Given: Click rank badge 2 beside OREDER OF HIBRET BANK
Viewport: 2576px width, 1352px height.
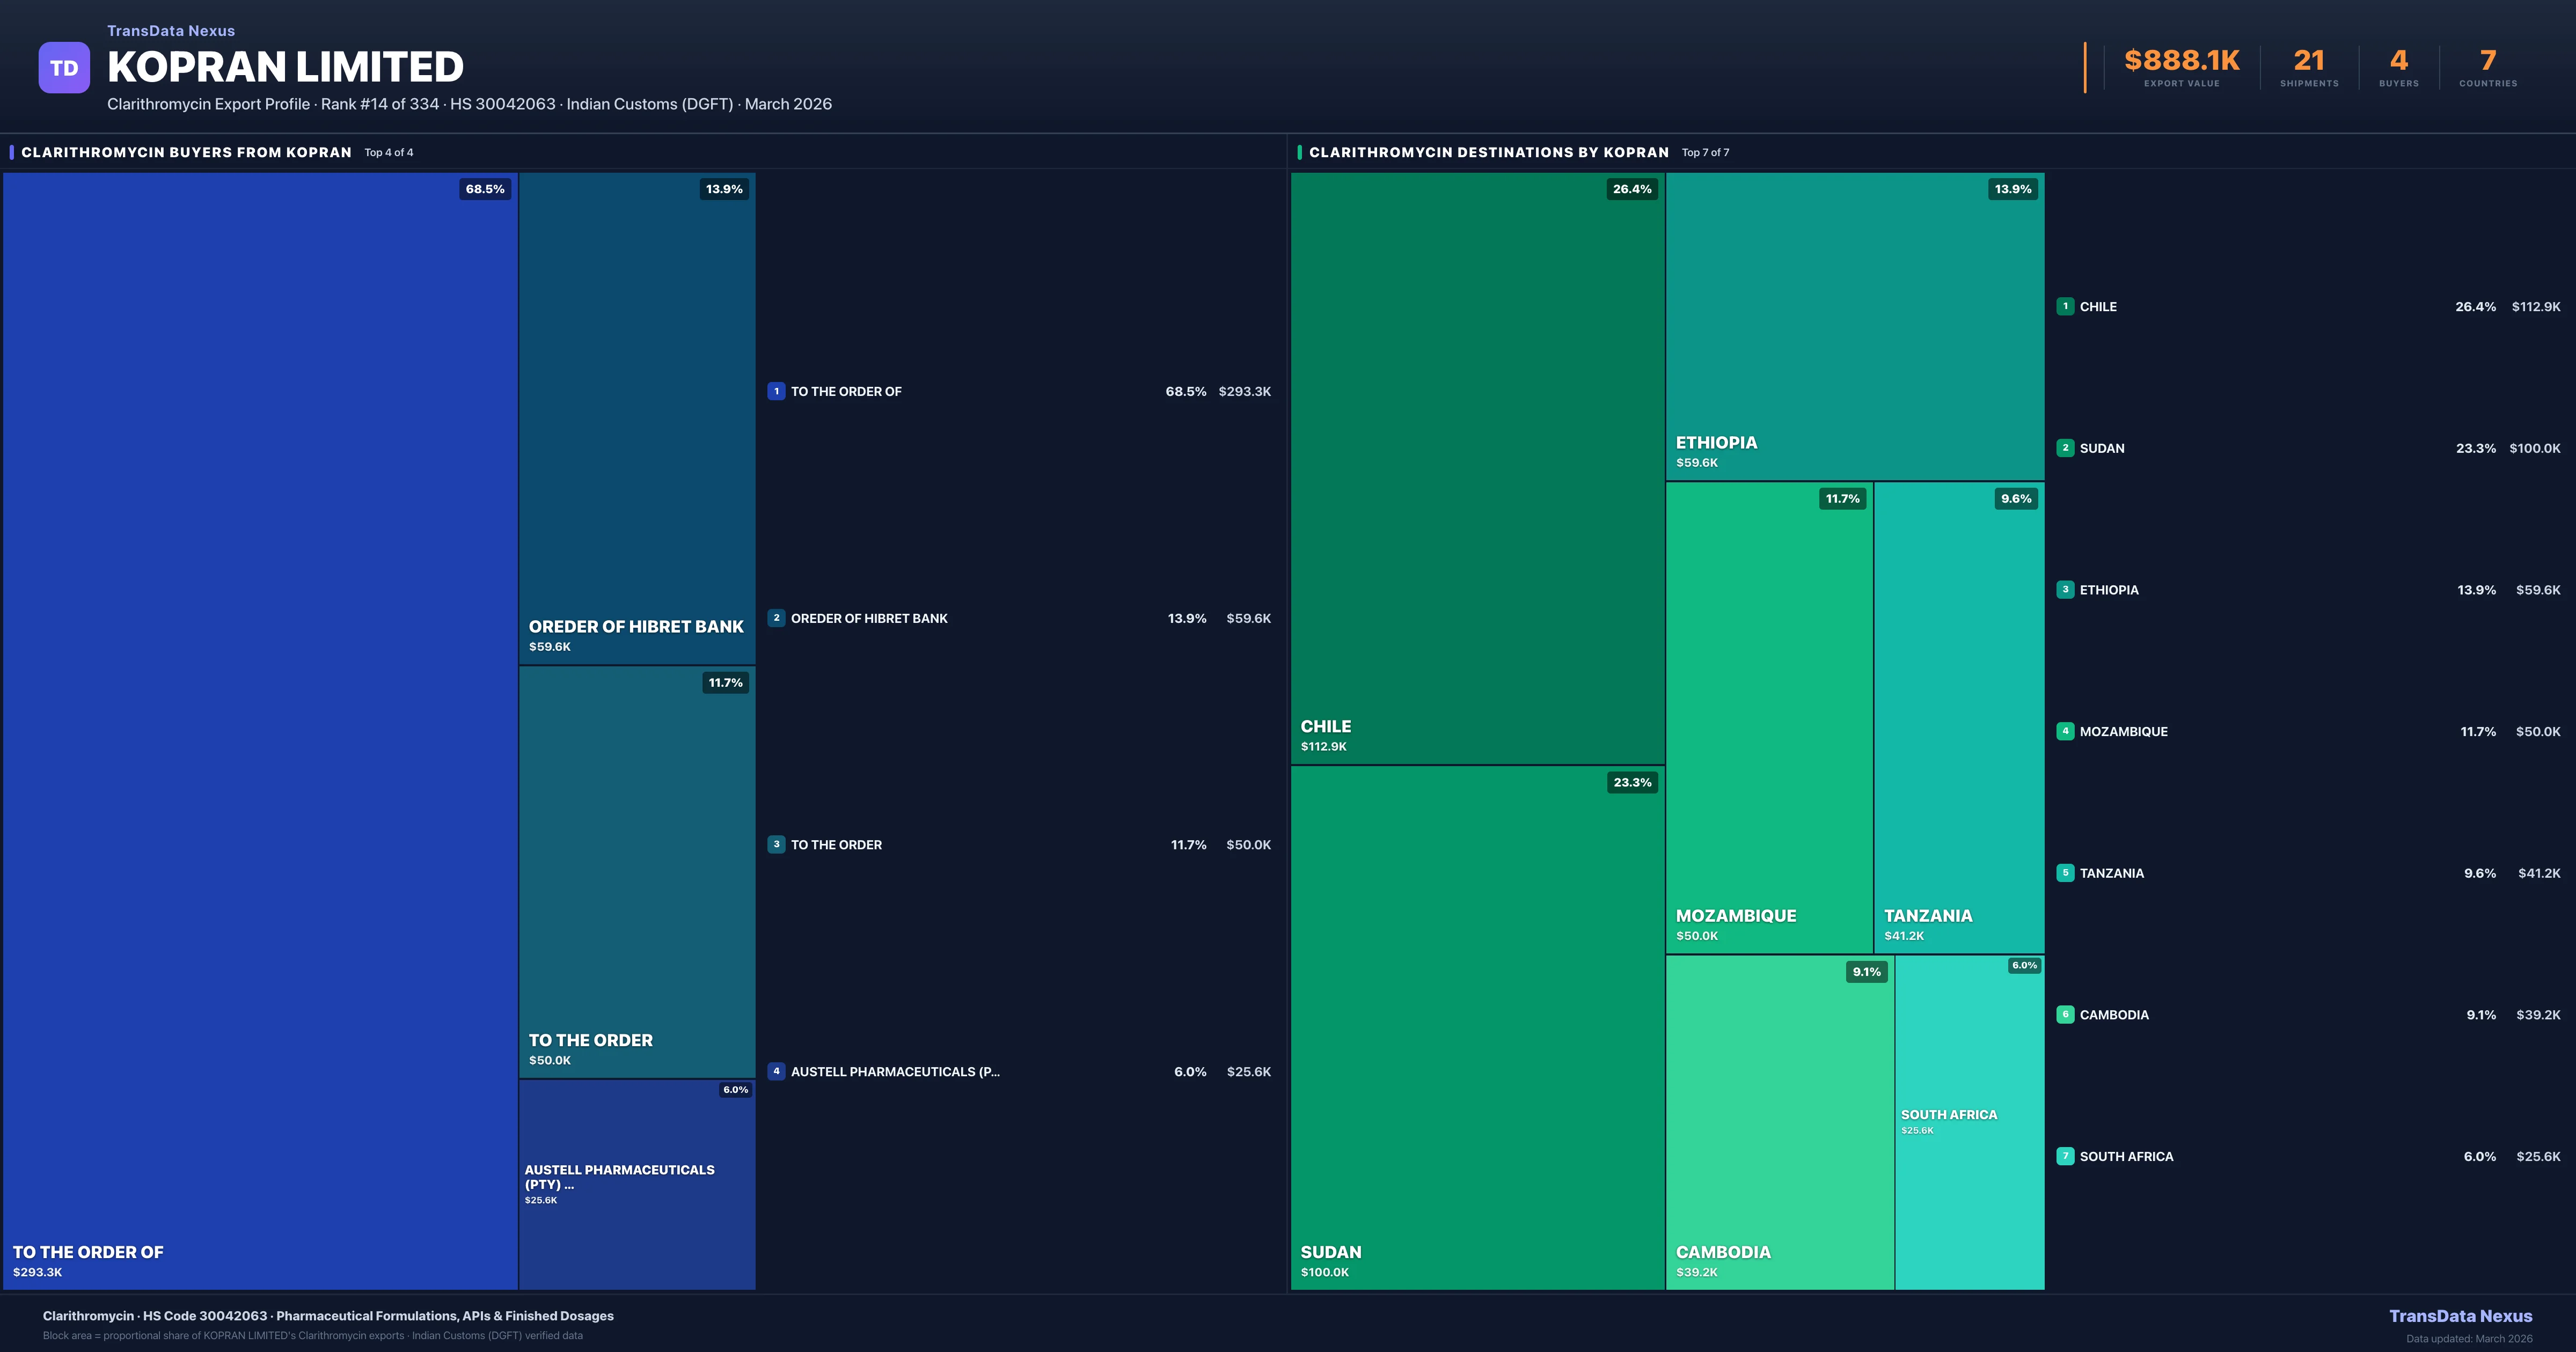Looking at the screenshot, I should [x=776, y=618].
